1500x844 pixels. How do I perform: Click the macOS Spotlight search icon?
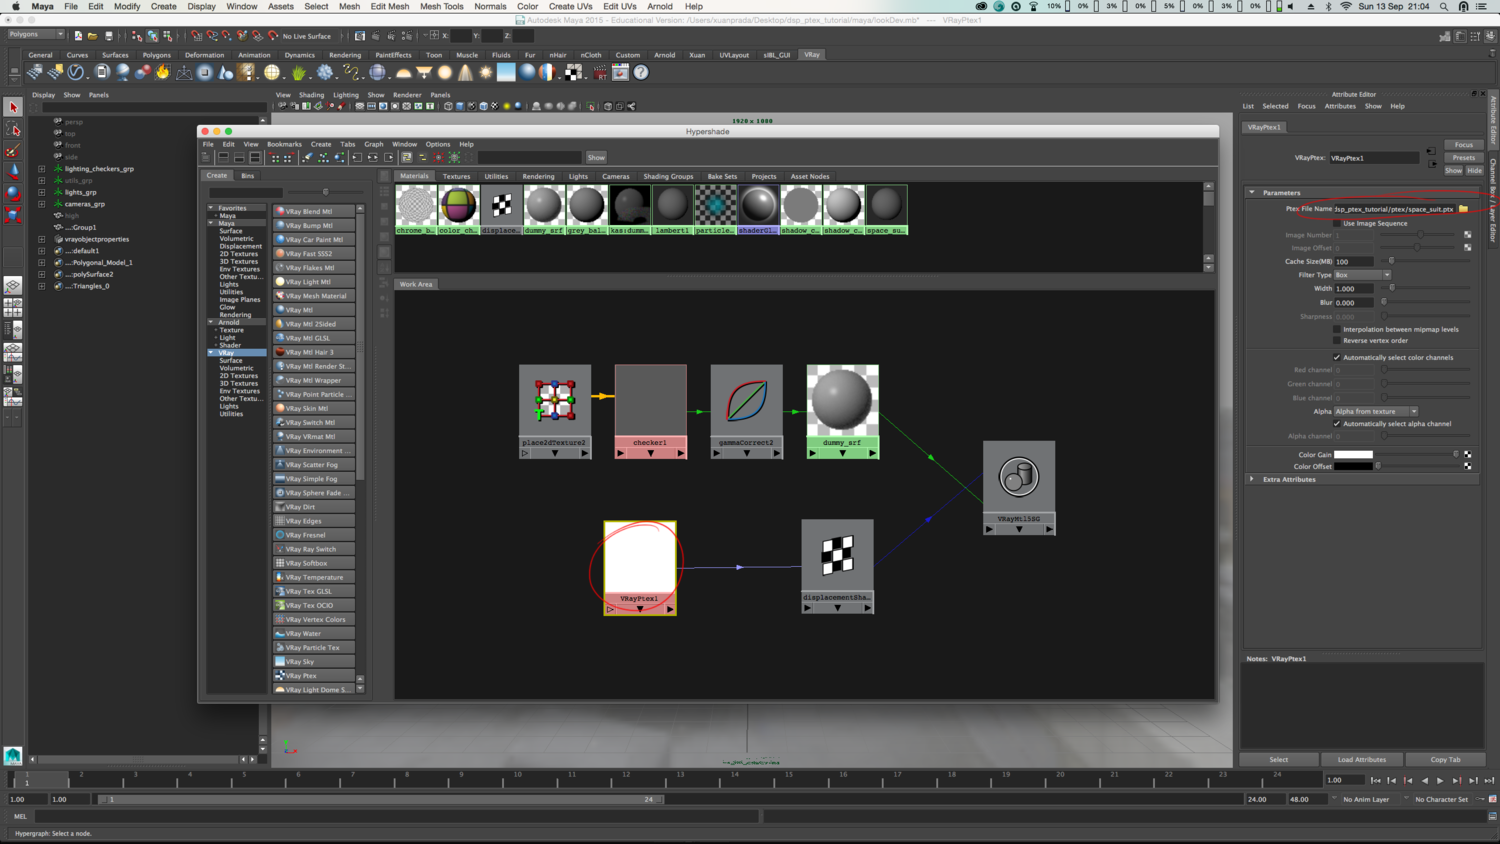point(1443,6)
